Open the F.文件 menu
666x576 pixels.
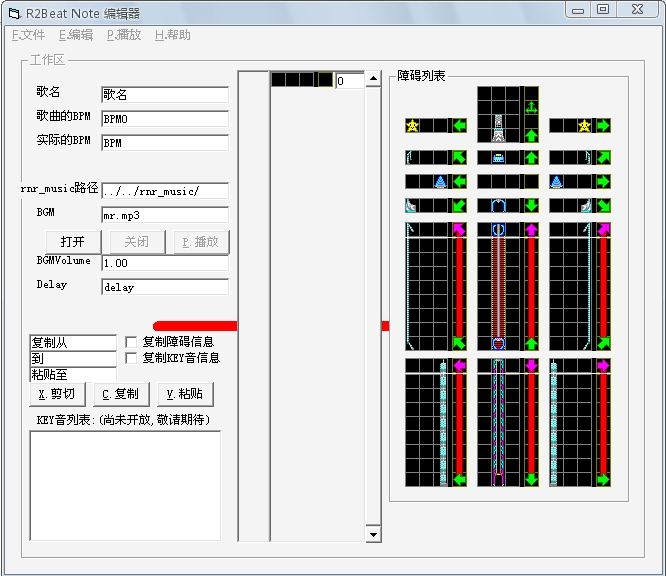tap(28, 35)
